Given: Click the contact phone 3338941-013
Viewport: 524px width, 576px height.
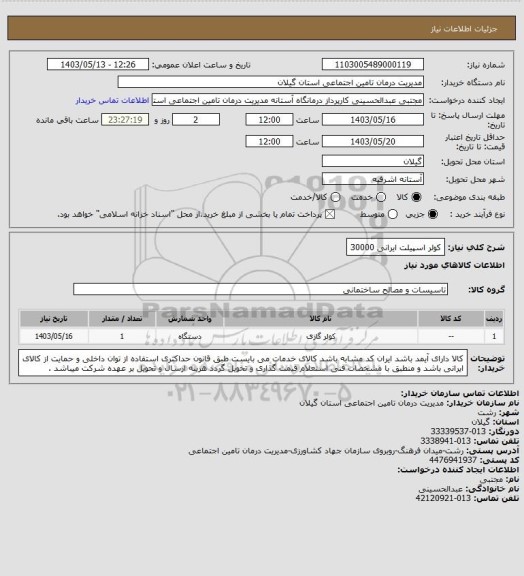Looking at the screenshot, I should pos(445,440).
